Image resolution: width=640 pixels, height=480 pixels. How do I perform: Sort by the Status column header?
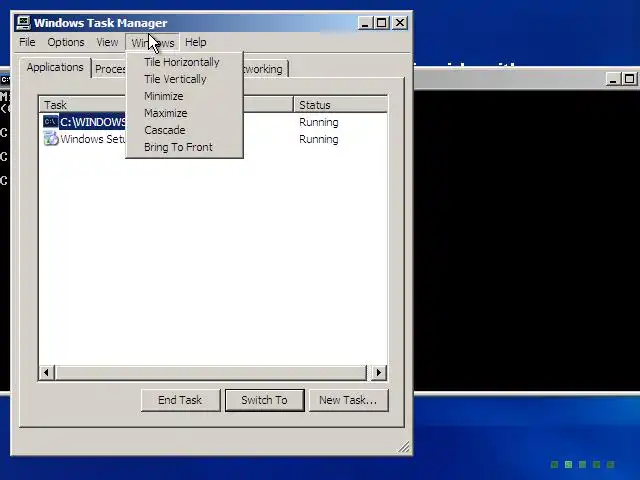pos(340,105)
